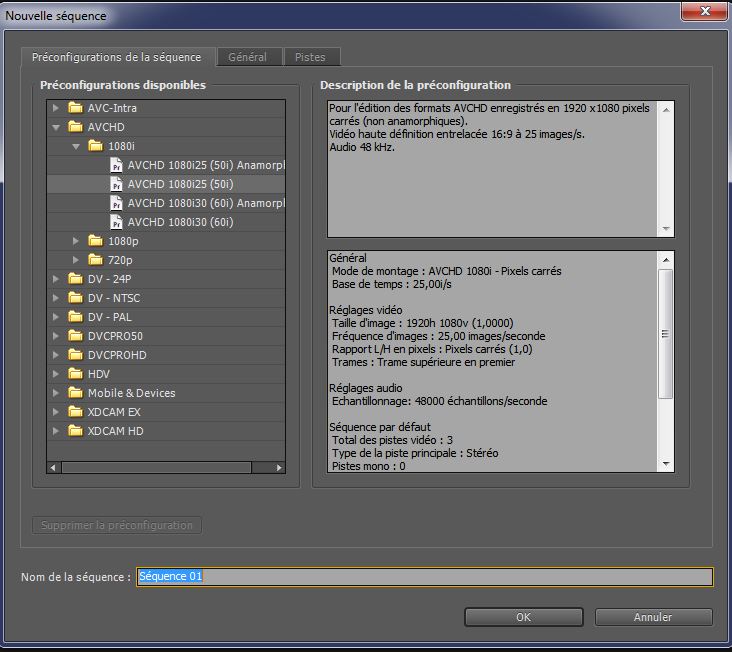The image size is (732, 652).
Task: Switch to the Pistes tab
Action: 310,57
